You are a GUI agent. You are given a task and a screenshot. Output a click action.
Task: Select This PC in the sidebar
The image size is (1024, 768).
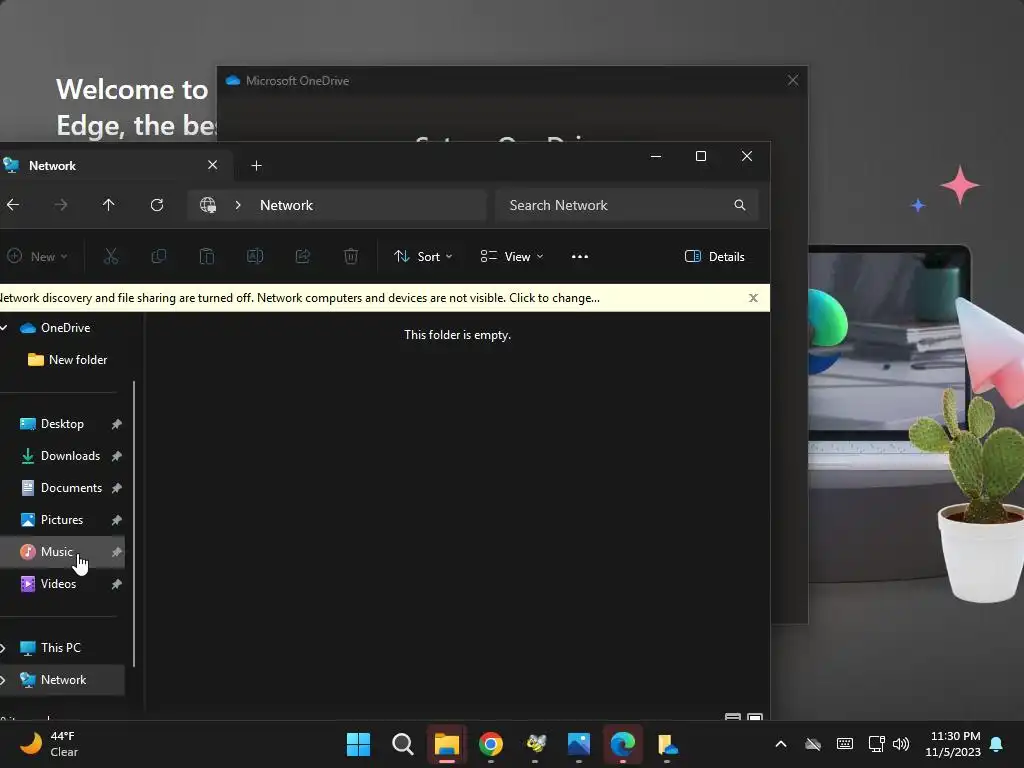pyautogui.click(x=62, y=648)
